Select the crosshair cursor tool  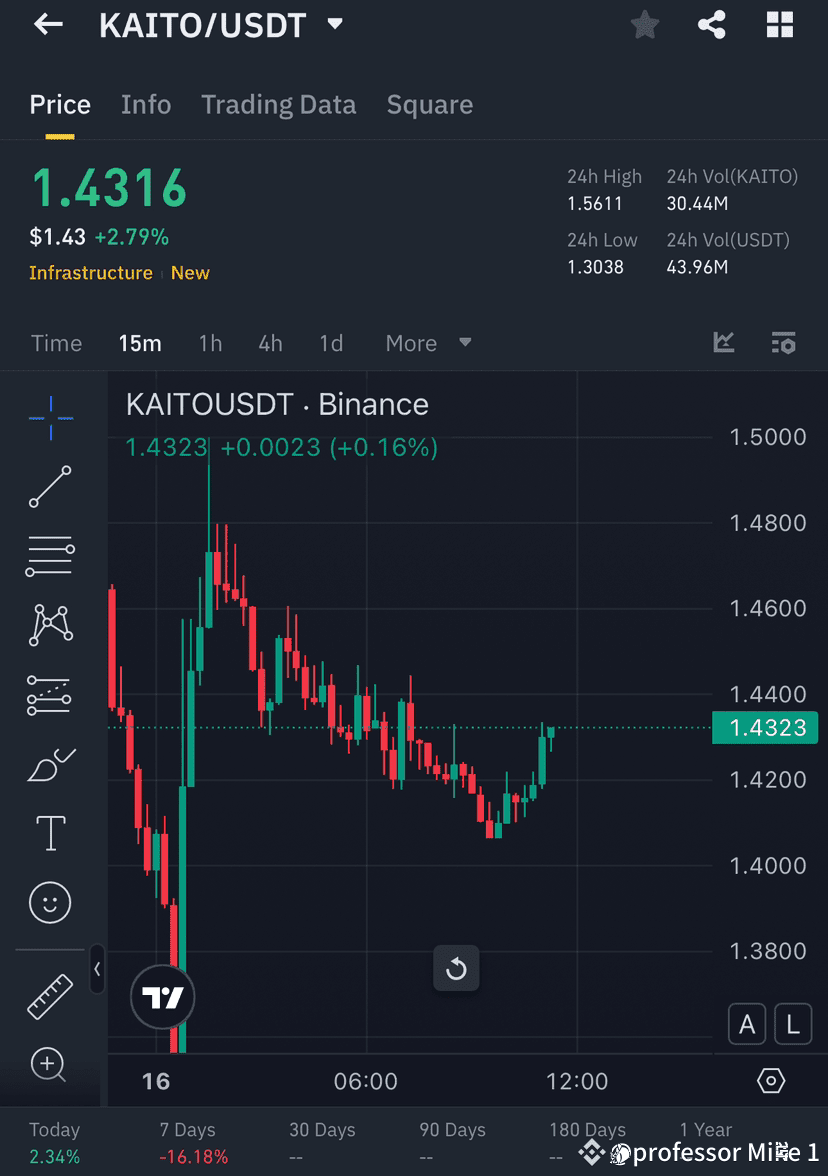point(50,418)
